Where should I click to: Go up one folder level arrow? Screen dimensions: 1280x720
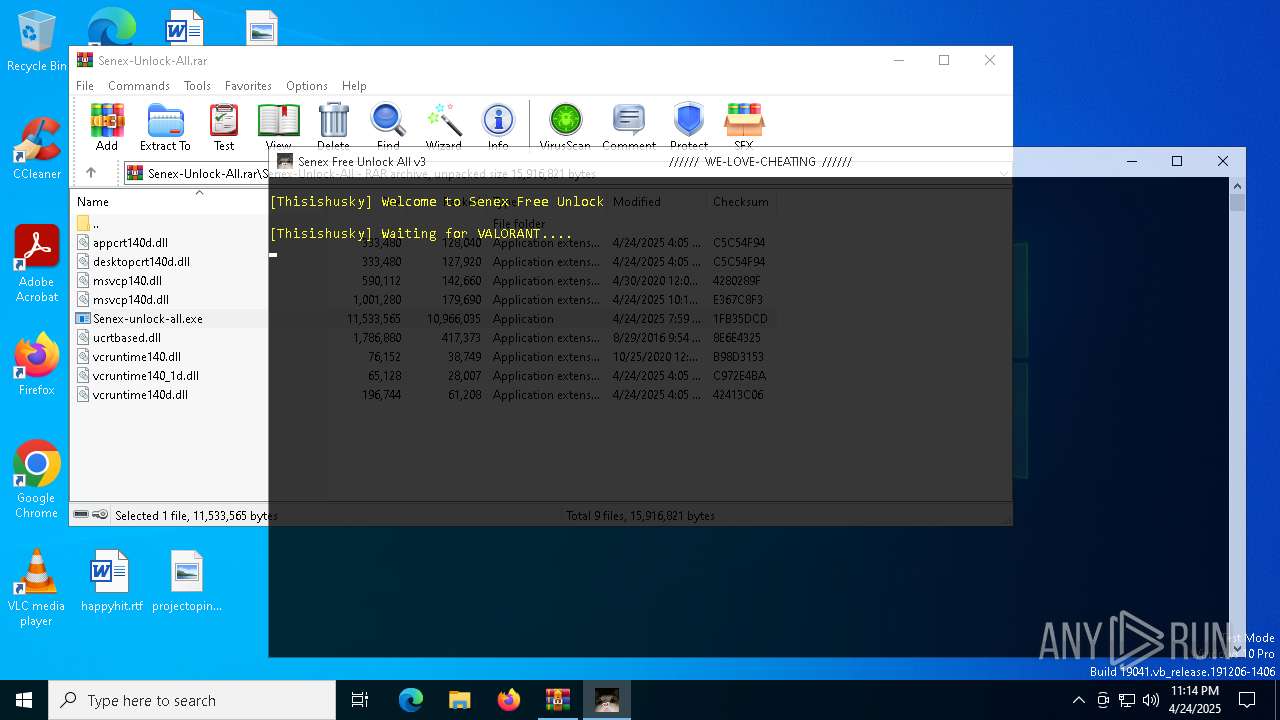tap(91, 173)
